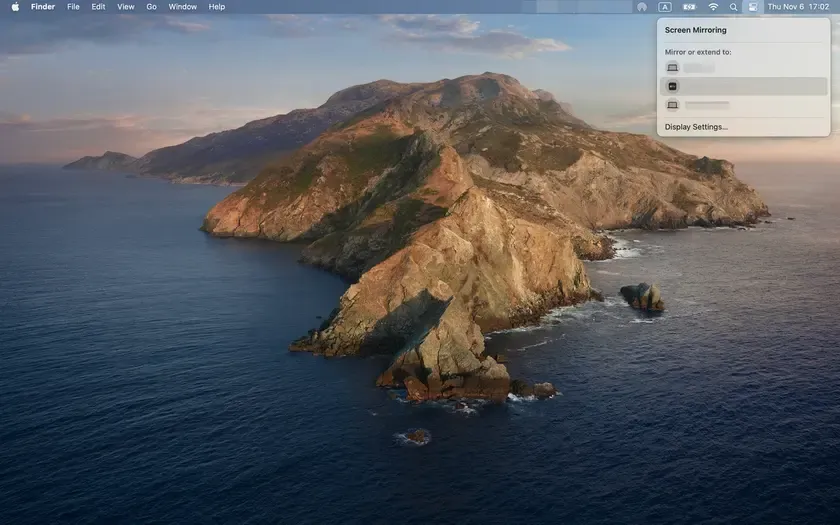This screenshot has height=525, width=840.
Task: Open the Finder menu
Action: click(43, 7)
